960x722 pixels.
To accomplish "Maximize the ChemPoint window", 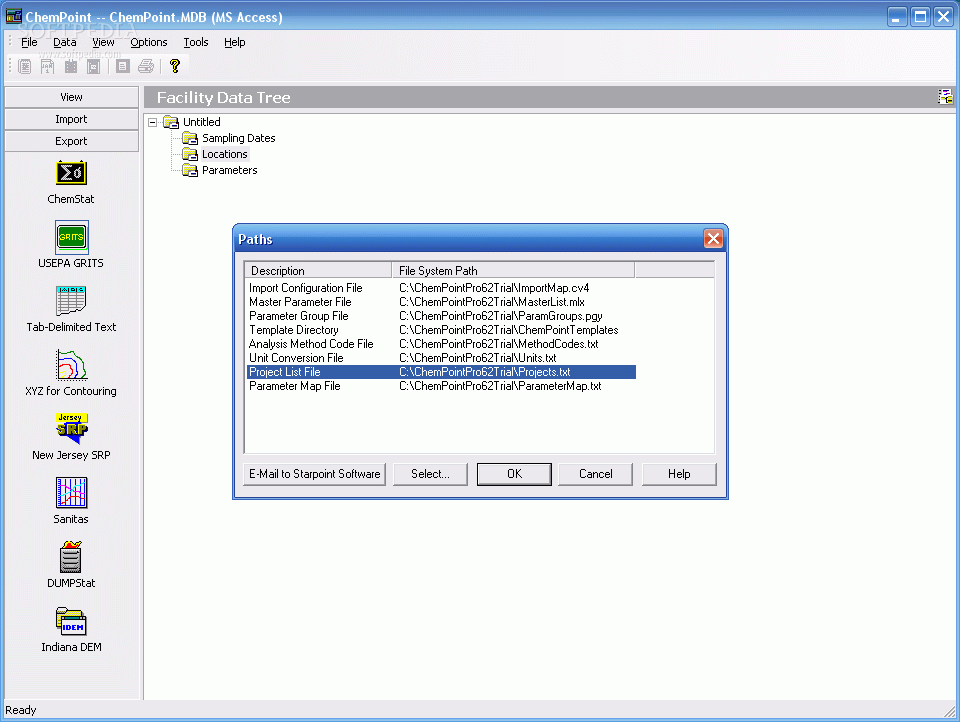I will click(920, 17).
